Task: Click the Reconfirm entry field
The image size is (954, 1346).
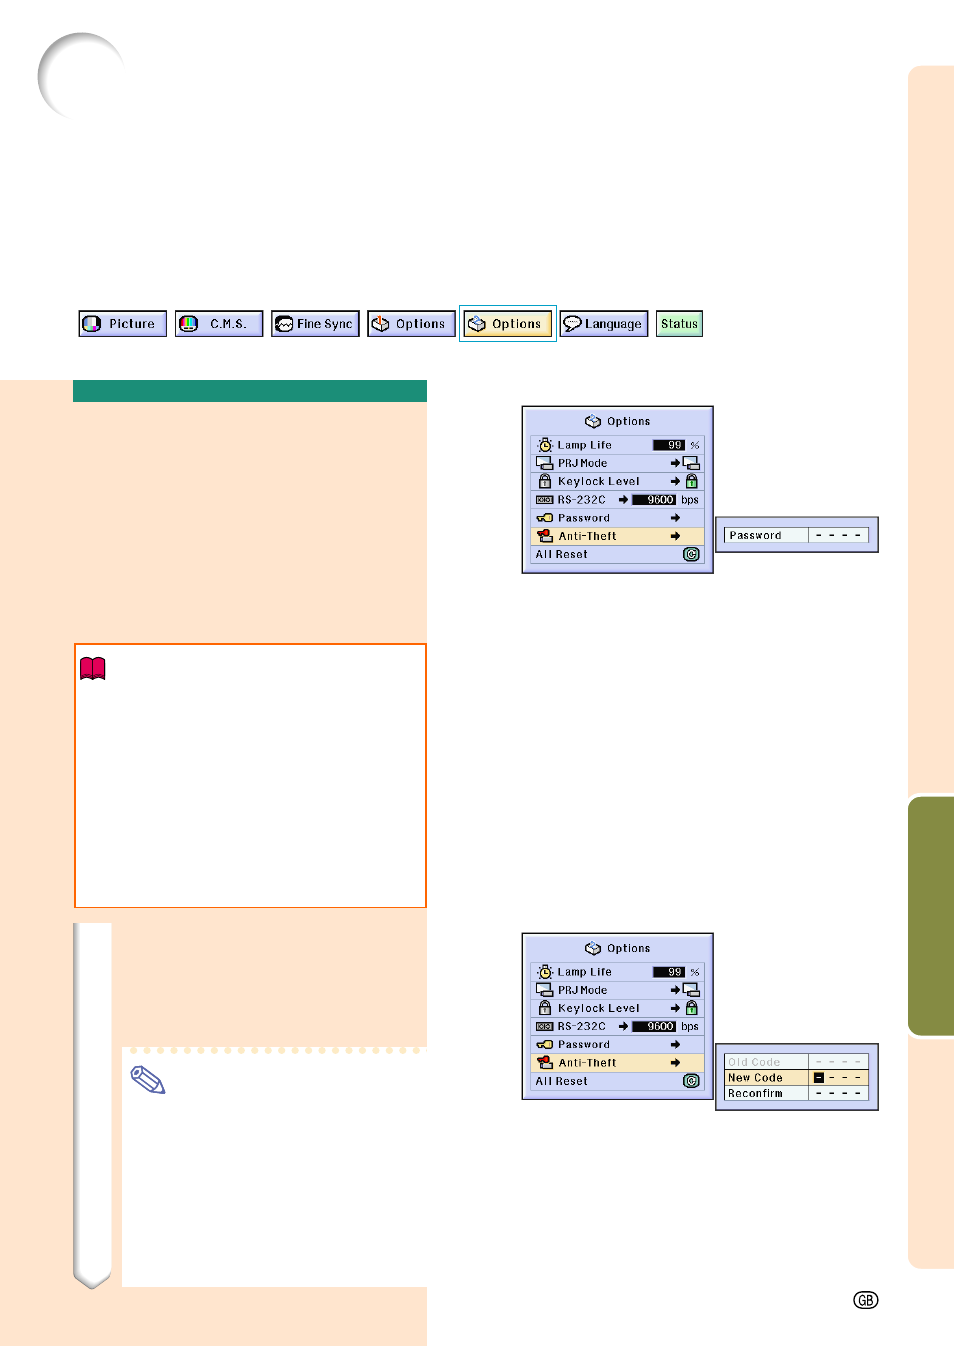Action: pos(838,1093)
